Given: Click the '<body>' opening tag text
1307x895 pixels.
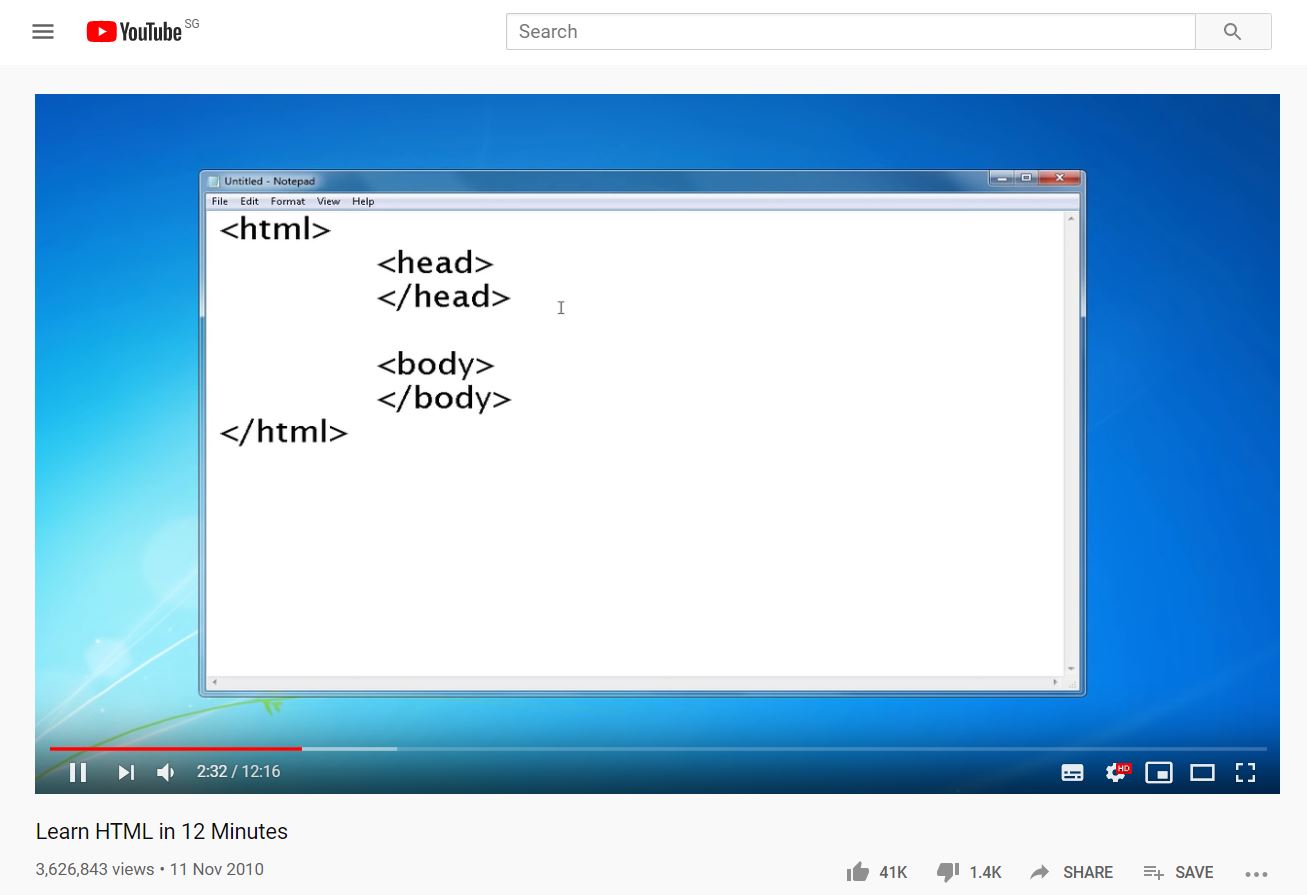Looking at the screenshot, I should click(435, 365).
